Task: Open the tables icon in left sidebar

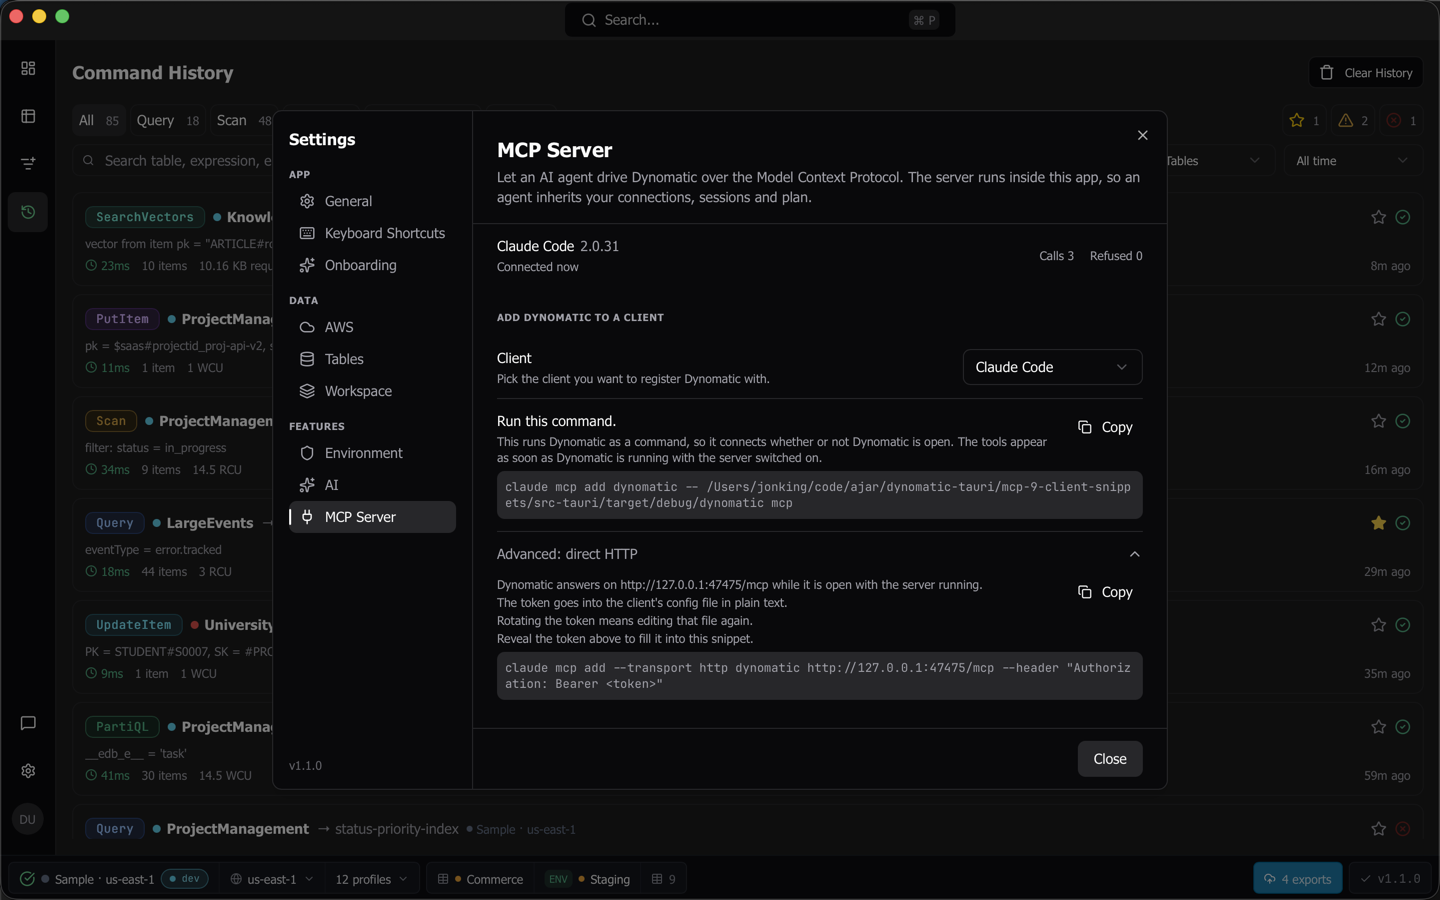Action: pyautogui.click(x=28, y=116)
